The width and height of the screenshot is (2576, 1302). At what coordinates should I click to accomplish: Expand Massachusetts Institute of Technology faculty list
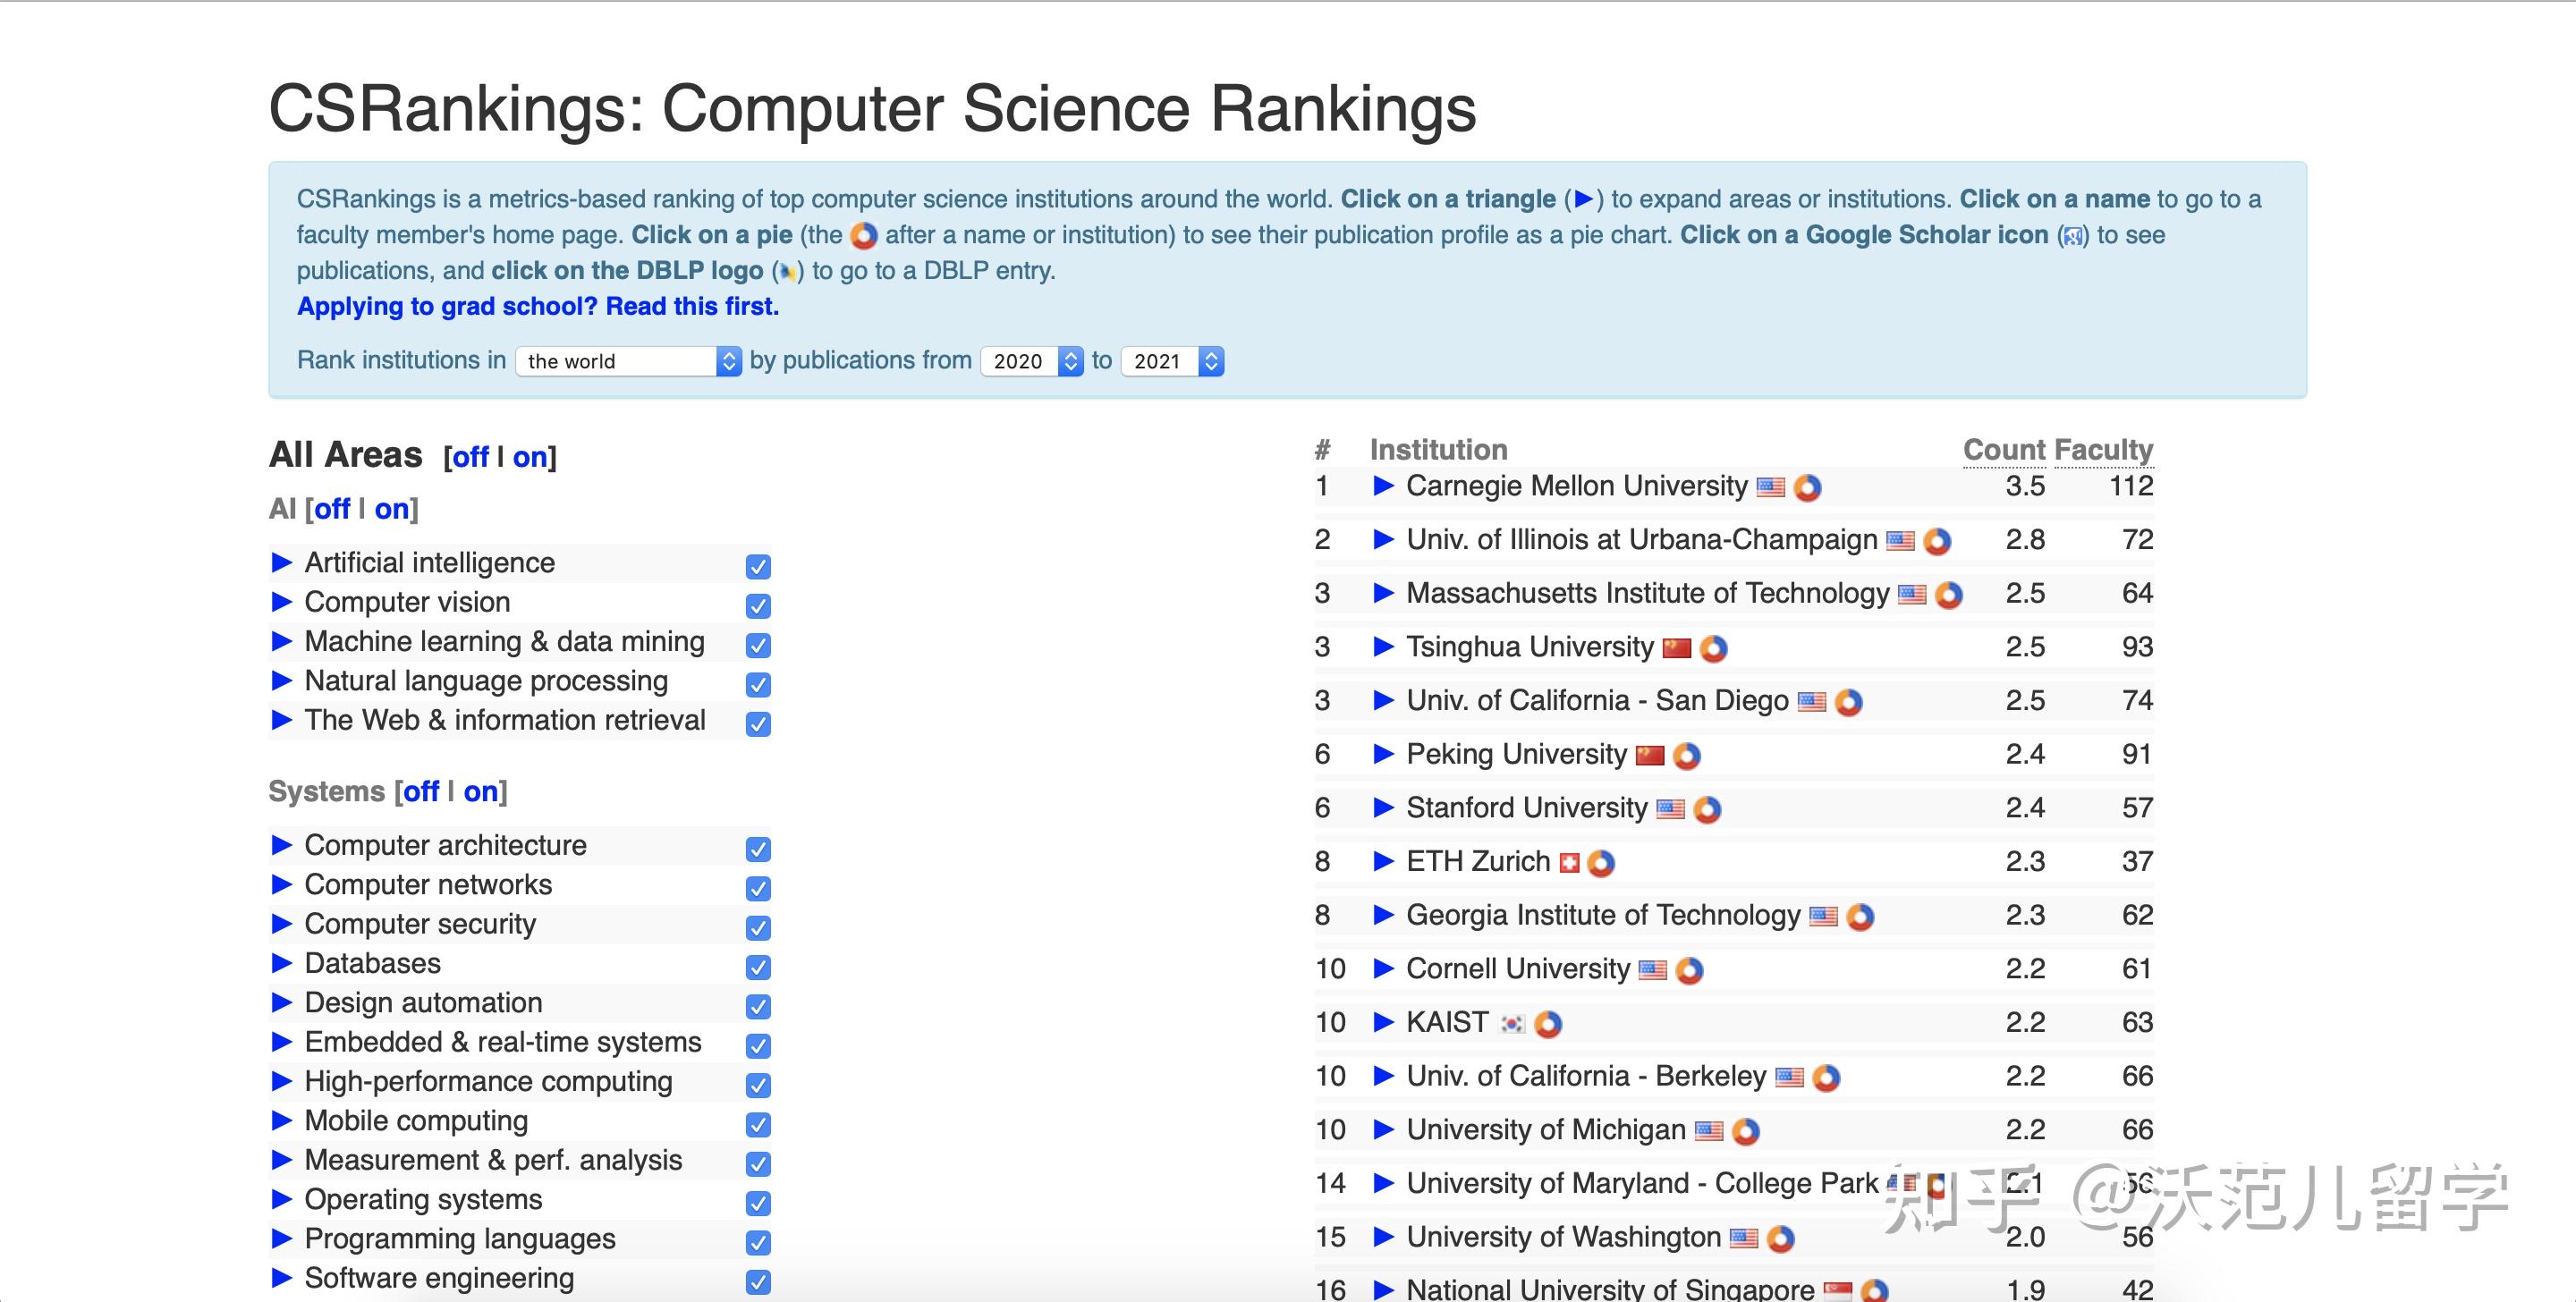[1383, 593]
